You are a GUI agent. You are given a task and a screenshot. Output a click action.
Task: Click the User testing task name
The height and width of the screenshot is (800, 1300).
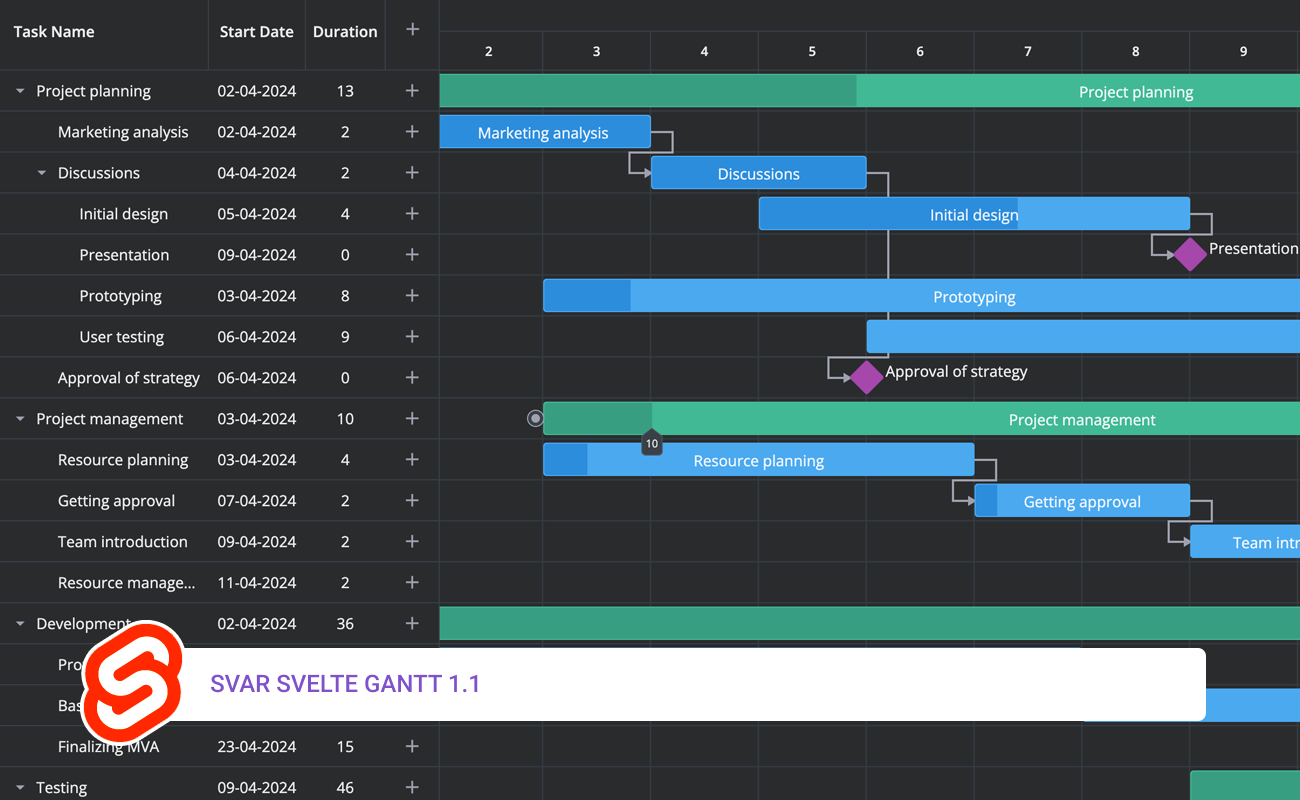(122, 337)
